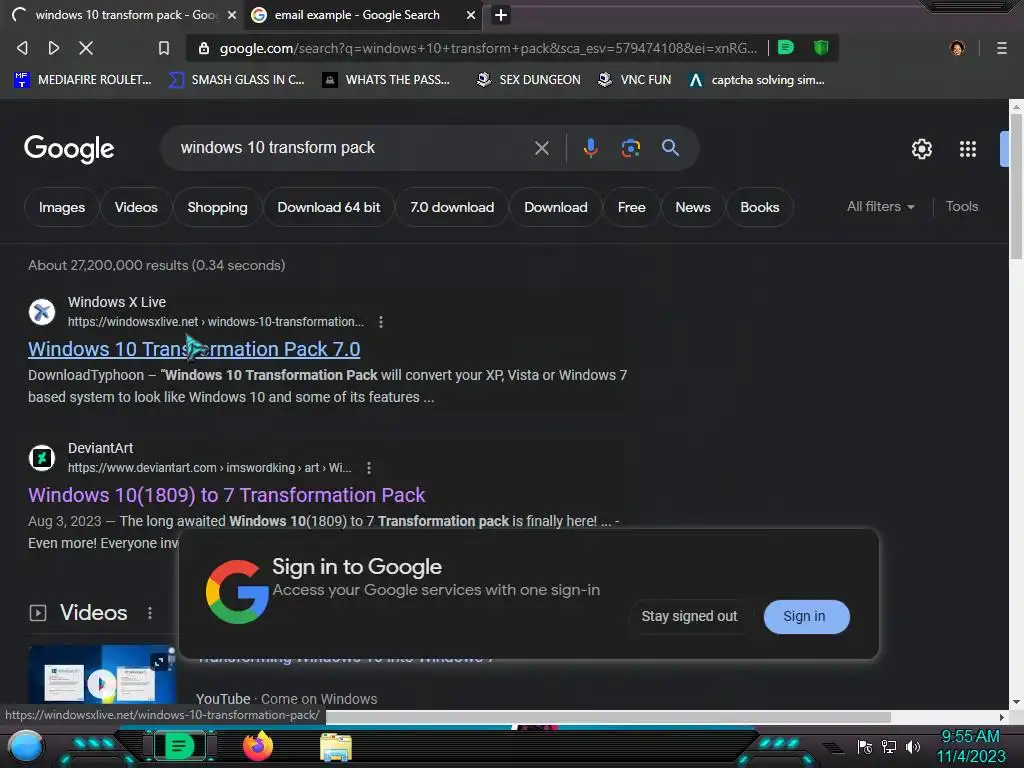Submit search with the magnifier icon
Image resolution: width=1024 pixels, height=768 pixels.
[x=670, y=148]
